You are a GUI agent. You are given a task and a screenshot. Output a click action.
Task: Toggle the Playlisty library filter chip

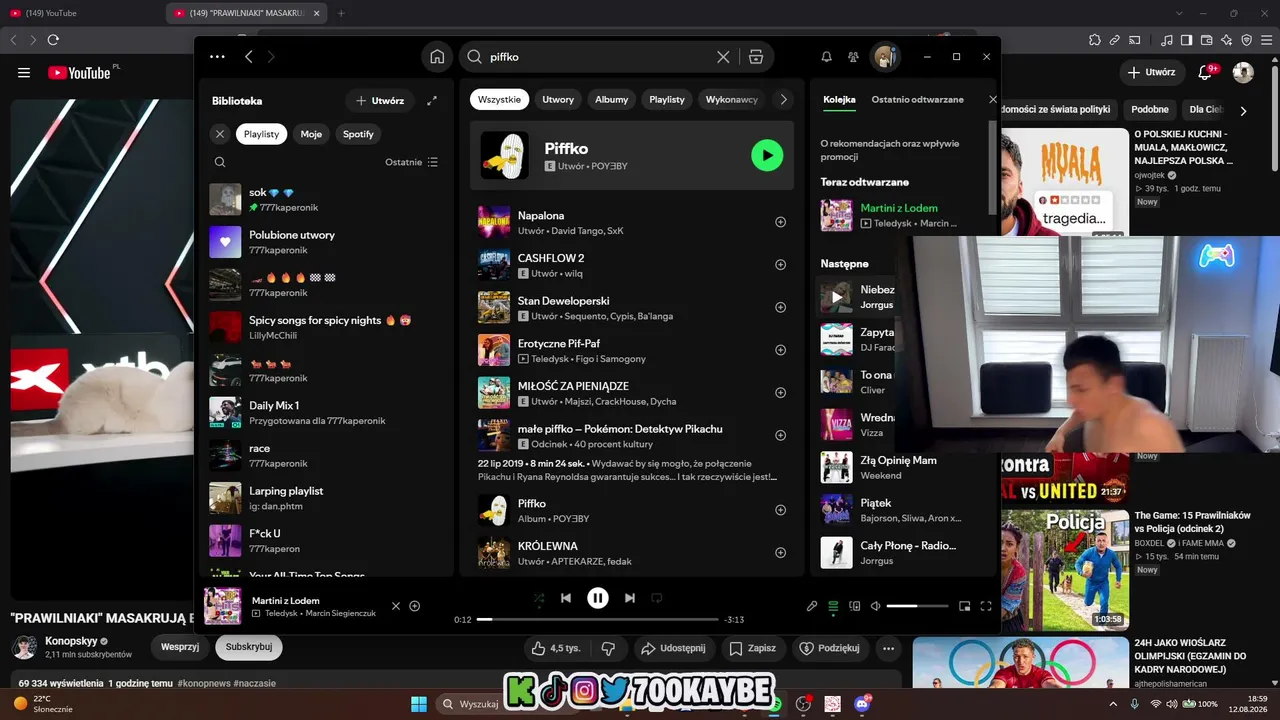tap(262, 134)
